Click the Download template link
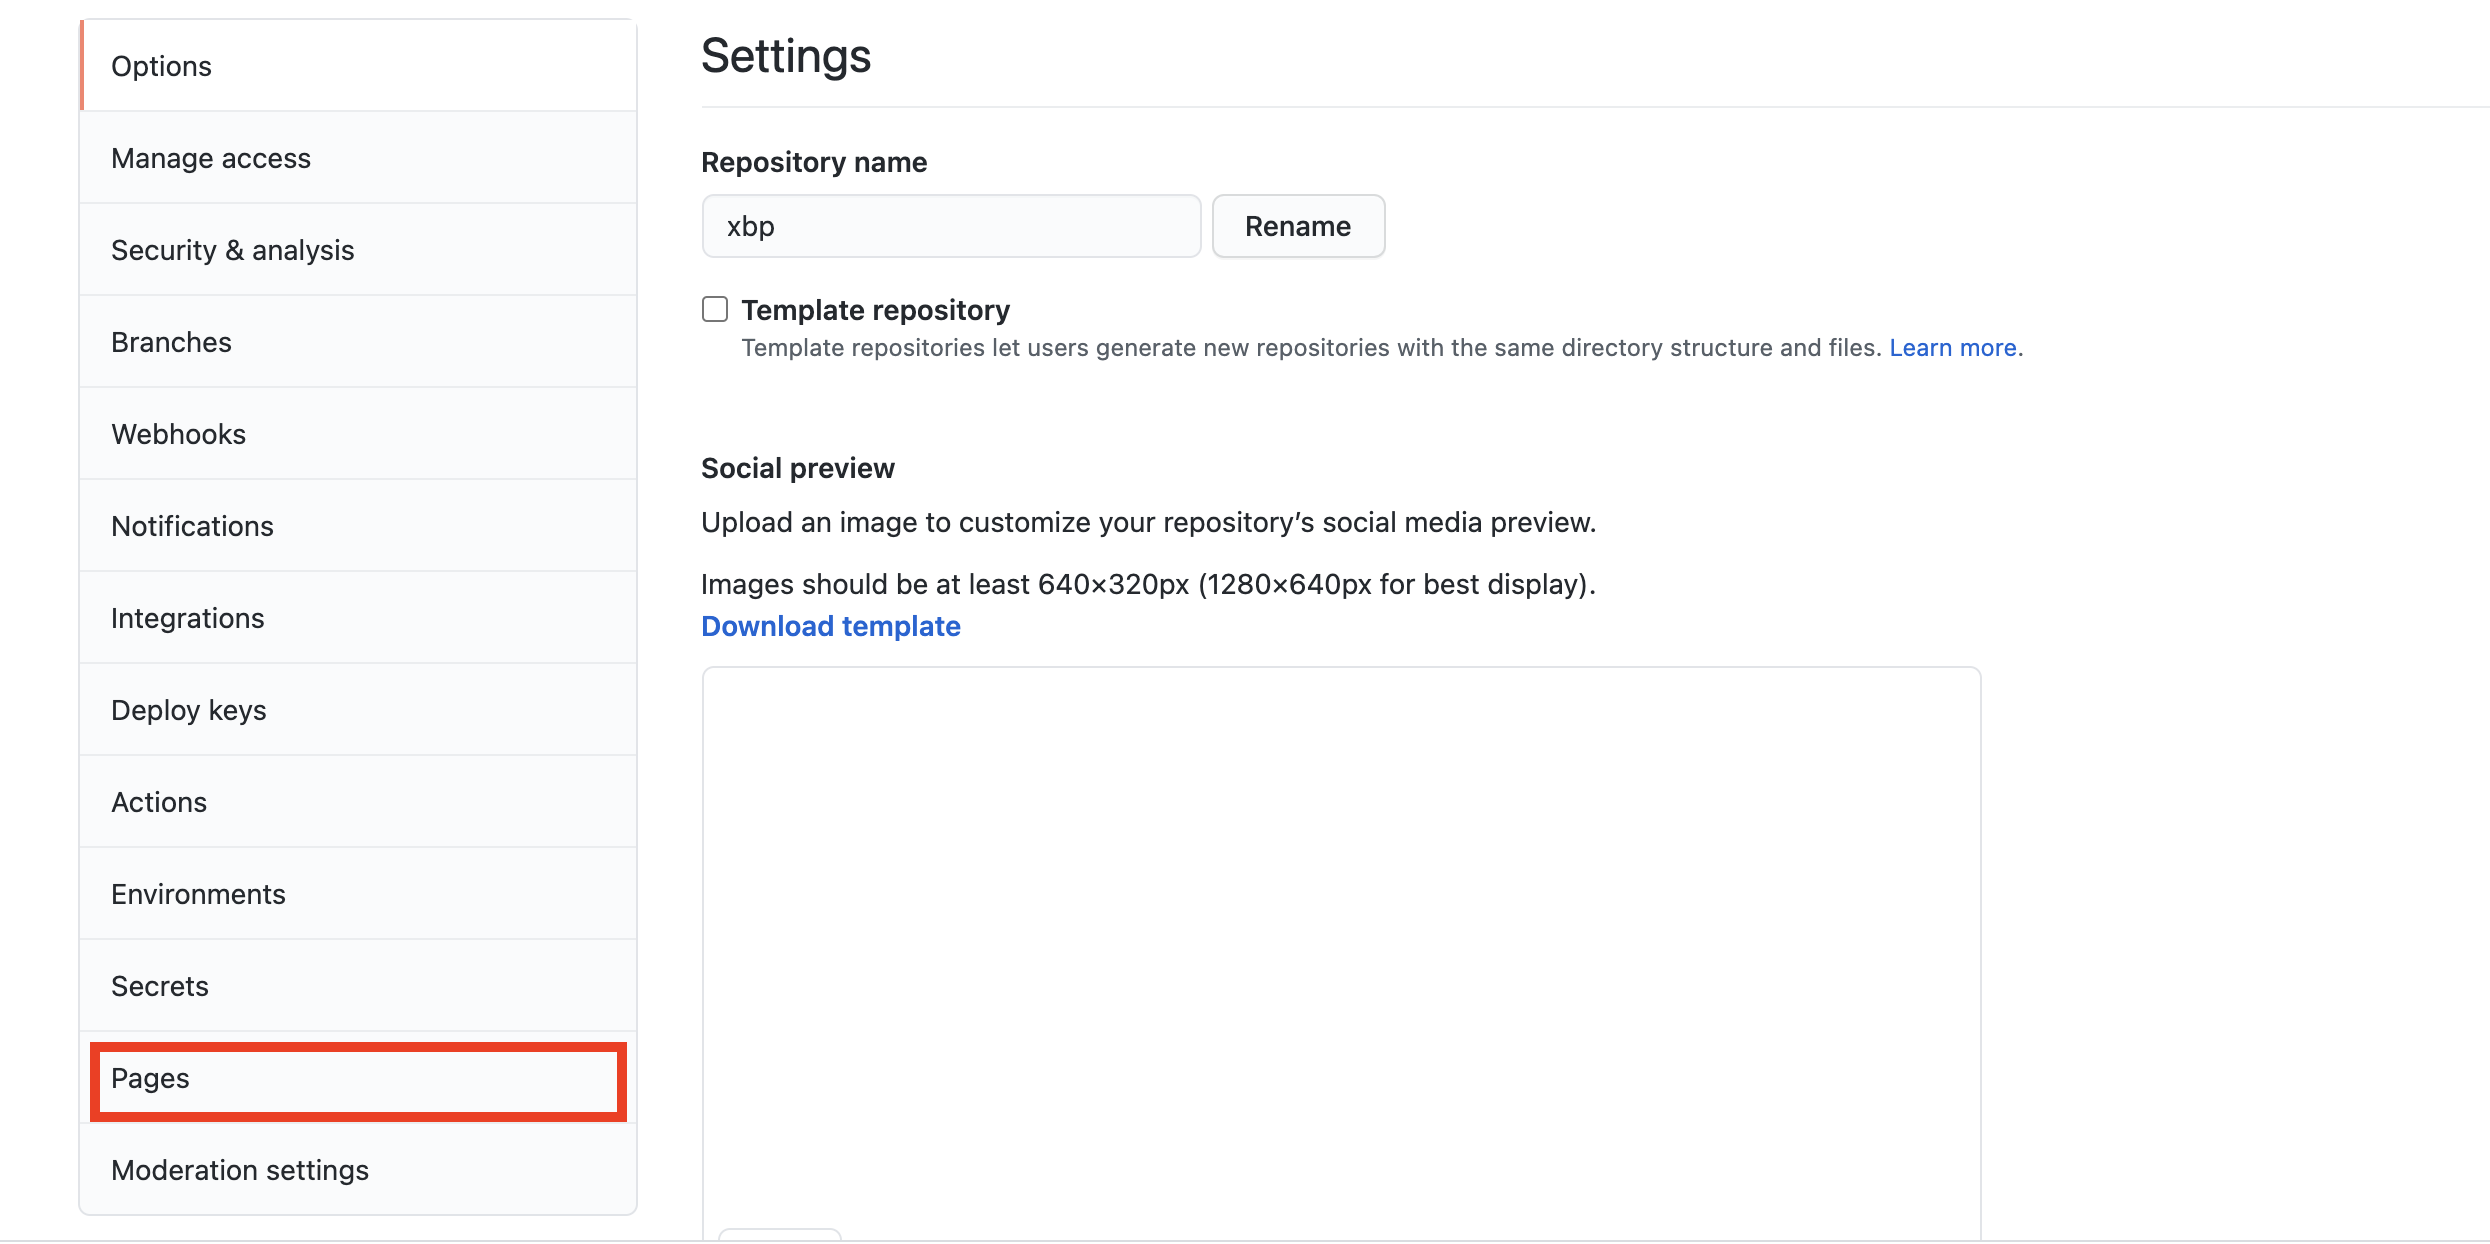 click(830, 626)
